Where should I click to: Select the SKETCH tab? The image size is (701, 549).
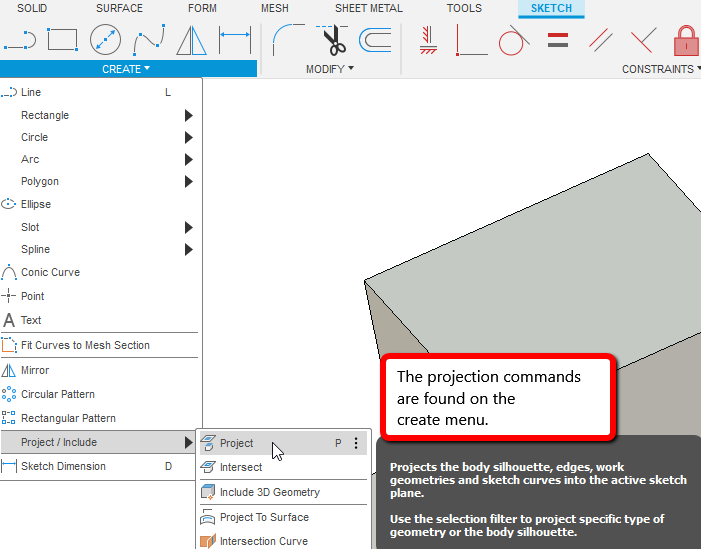click(x=551, y=8)
